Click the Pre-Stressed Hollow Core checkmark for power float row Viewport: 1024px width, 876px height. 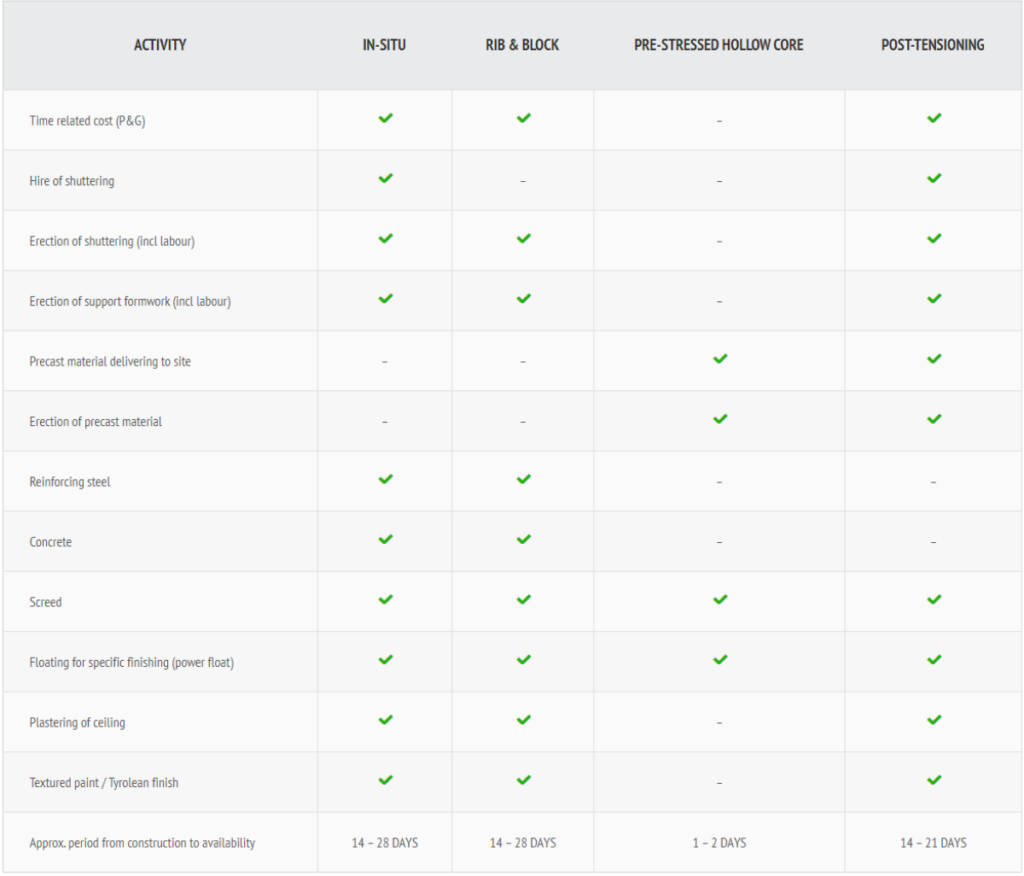[x=719, y=660]
